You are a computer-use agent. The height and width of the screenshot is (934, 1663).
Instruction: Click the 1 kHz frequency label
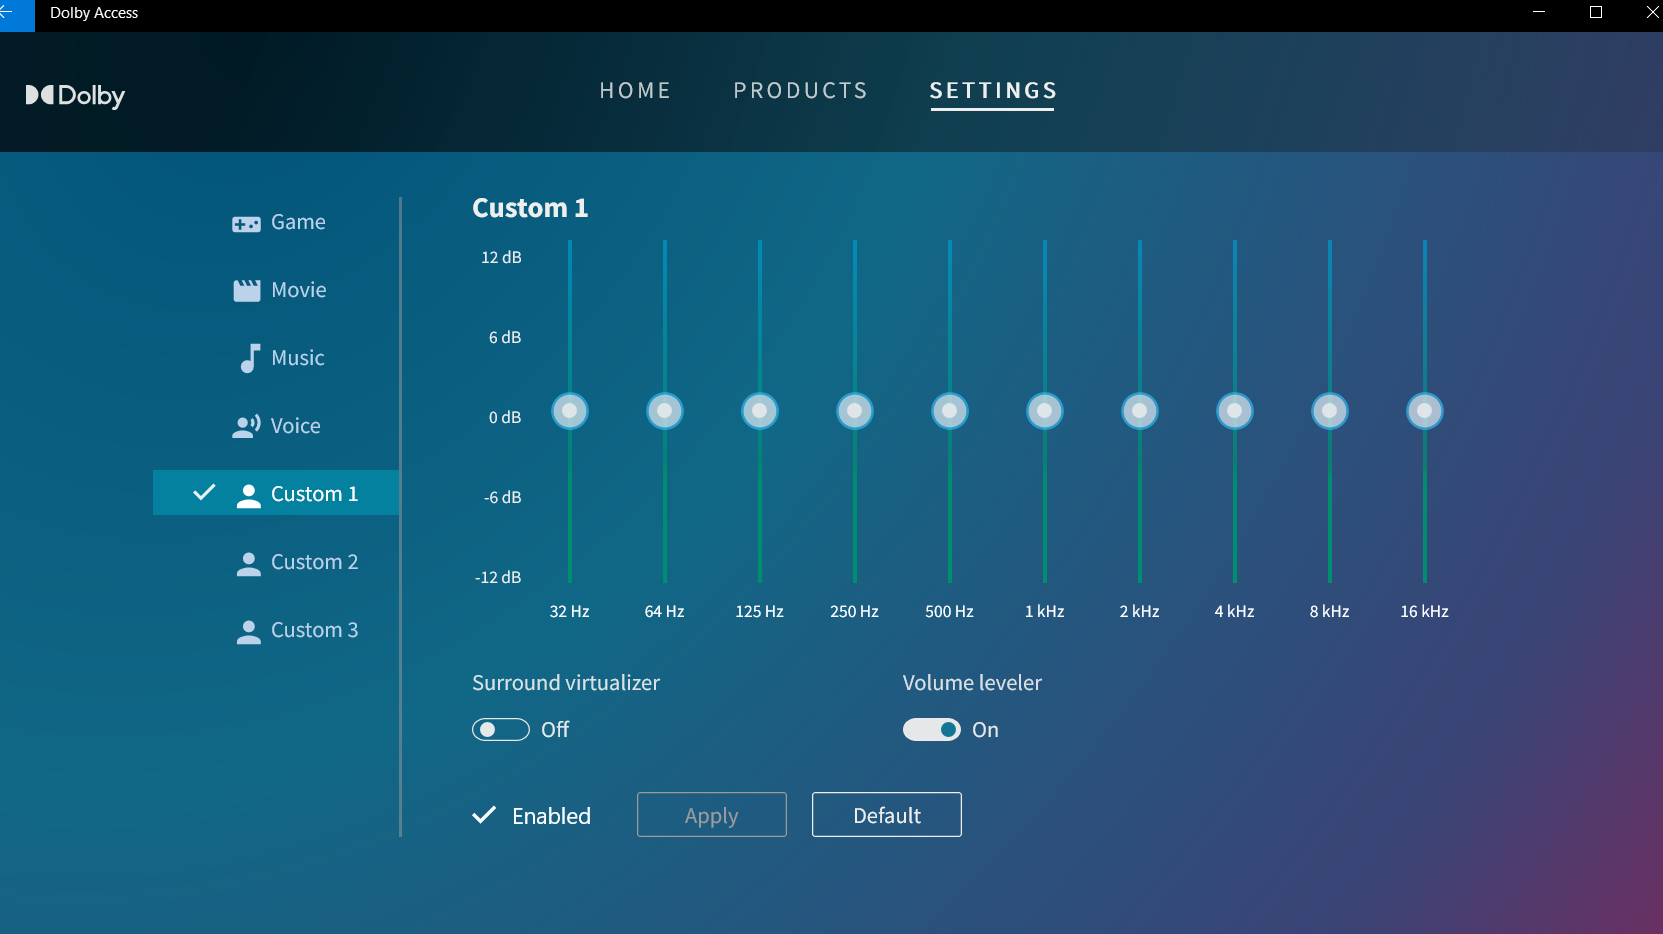pyautogui.click(x=1045, y=611)
